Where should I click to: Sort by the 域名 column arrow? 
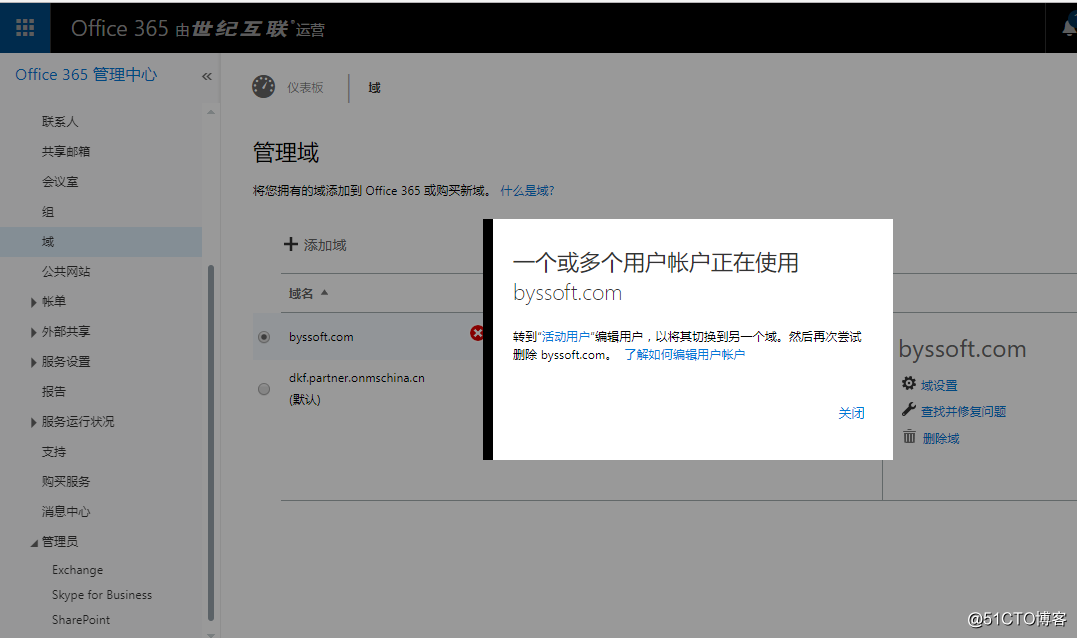(325, 293)
